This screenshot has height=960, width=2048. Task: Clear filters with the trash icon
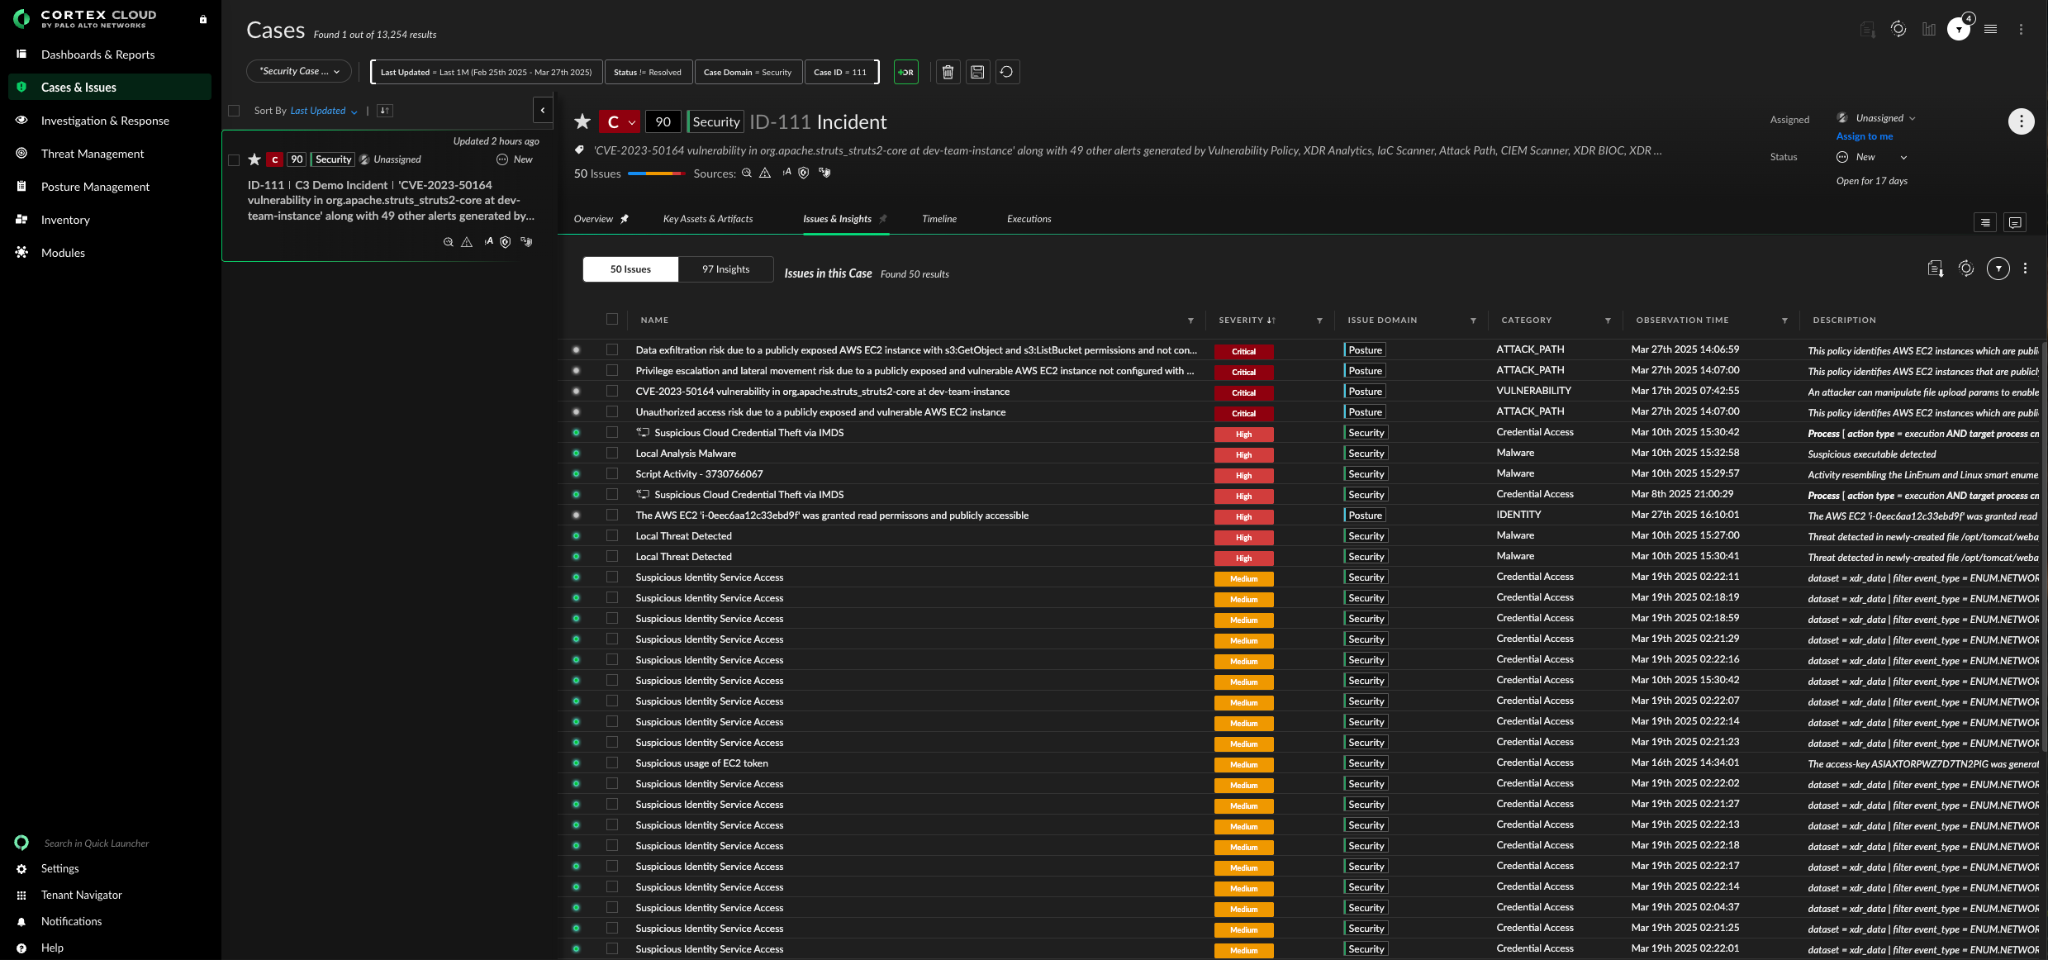coord(948,72)
